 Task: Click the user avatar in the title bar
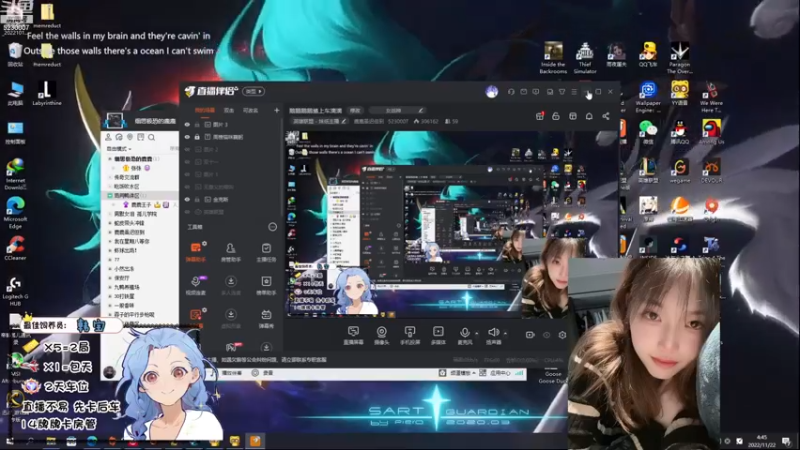pyautogui.click(x=492, y=92)
